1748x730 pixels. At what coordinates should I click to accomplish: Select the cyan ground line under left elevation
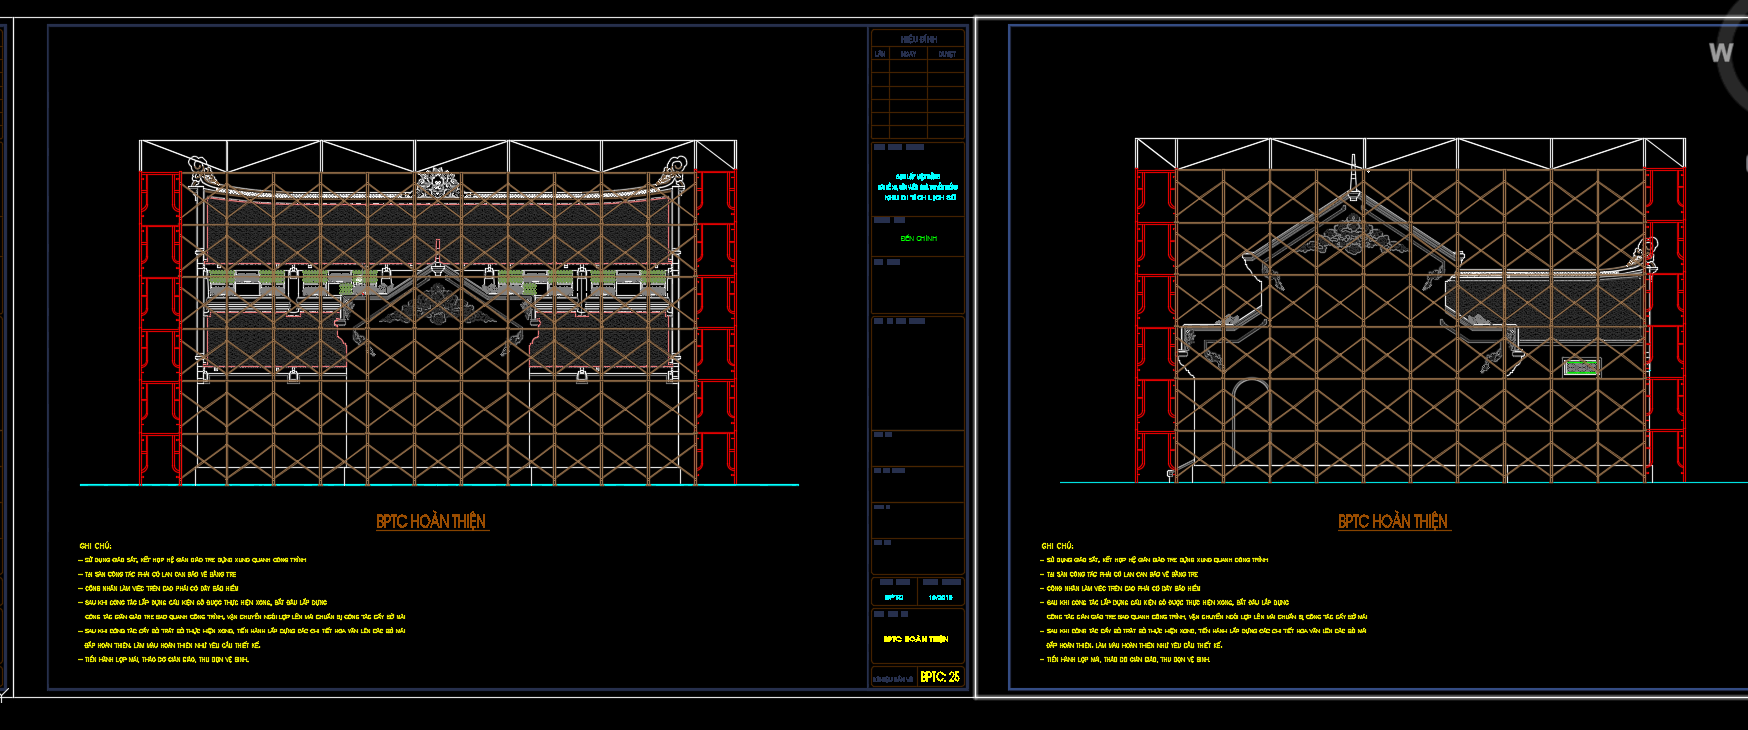point(439,485)
